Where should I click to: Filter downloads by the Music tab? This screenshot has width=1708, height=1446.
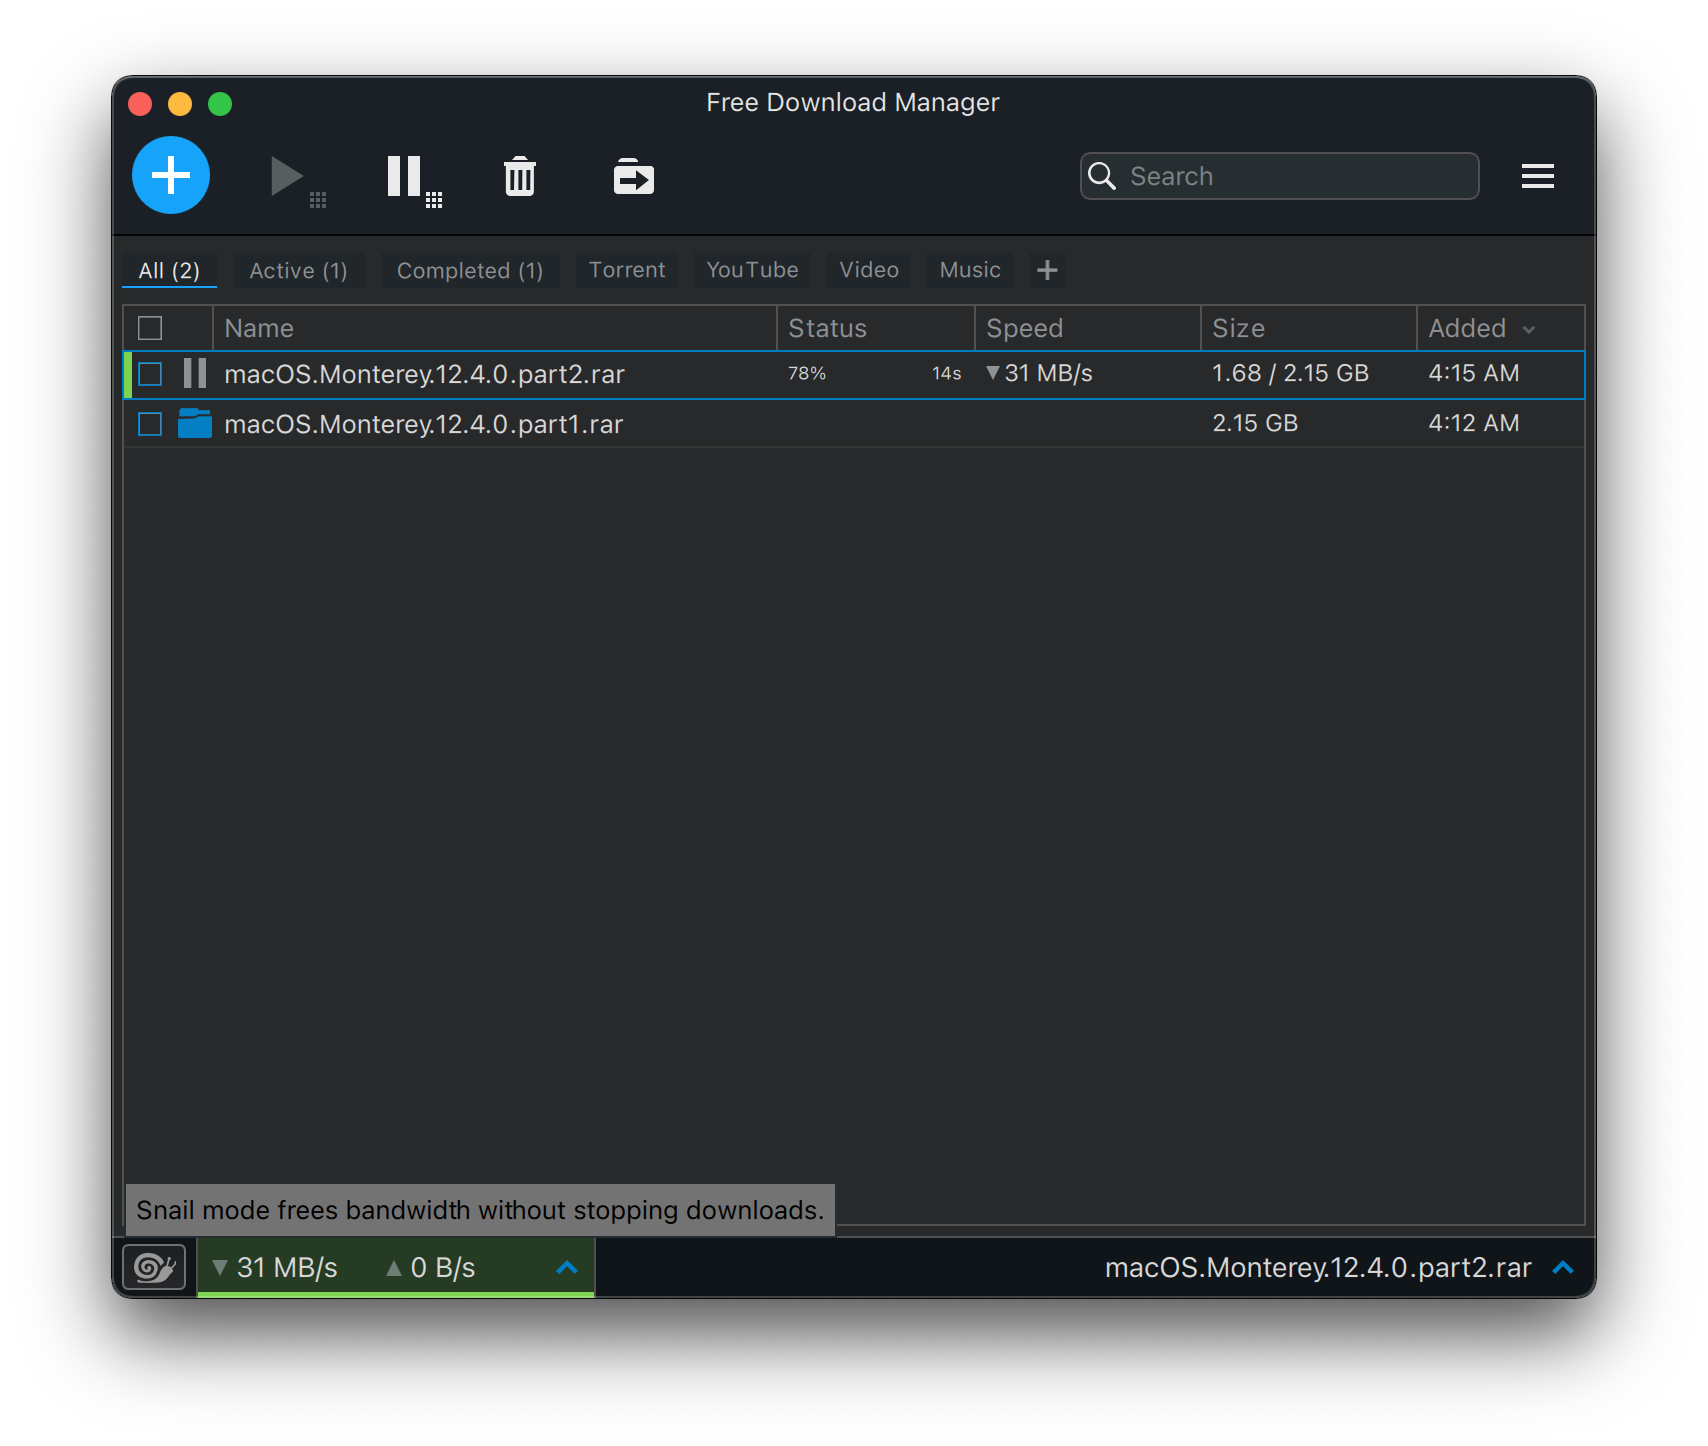(x=970, y=270)
